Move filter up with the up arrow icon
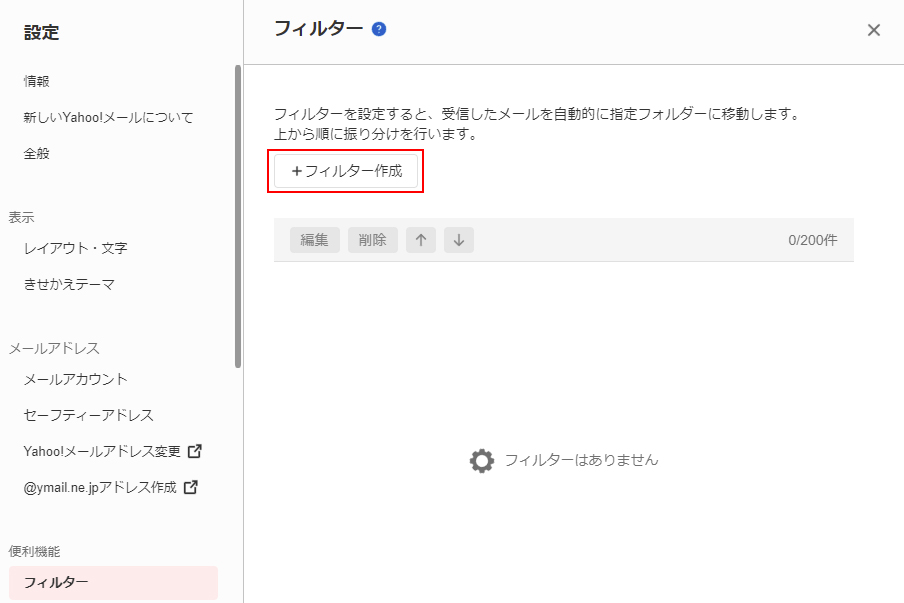Viewport: 904px width, 603px height. (421, 240)
